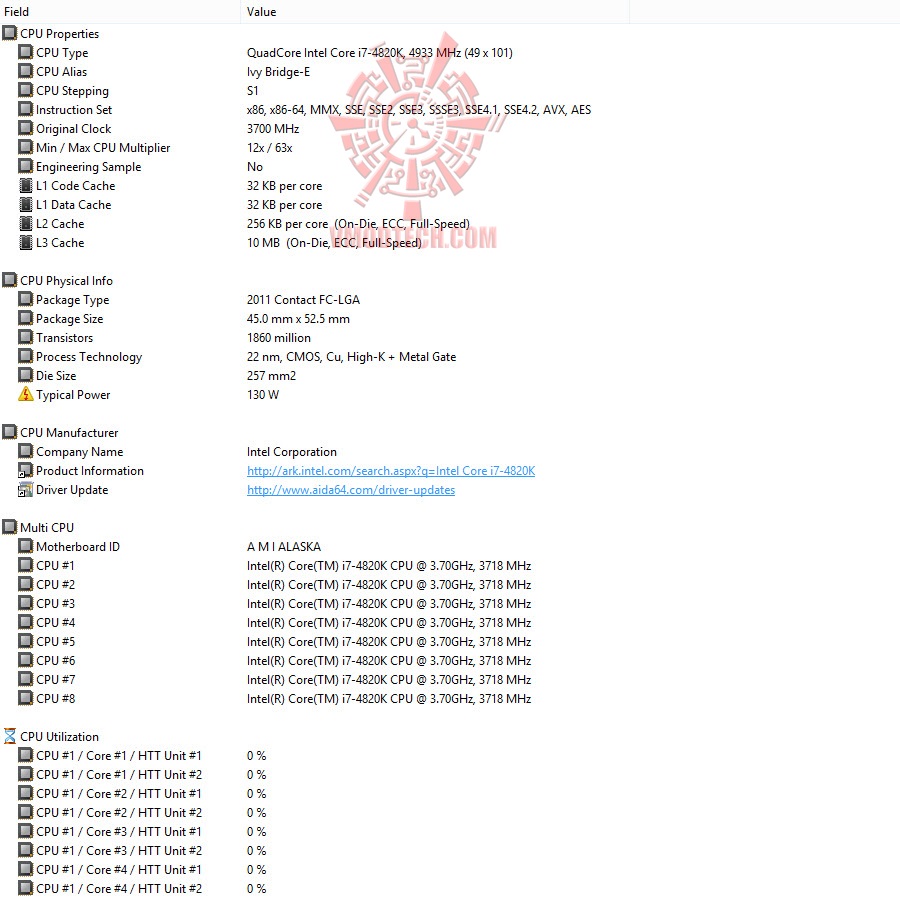Select the CPU #5 row label
This screenshot has width=900, height=911.
tap(56, 641)
